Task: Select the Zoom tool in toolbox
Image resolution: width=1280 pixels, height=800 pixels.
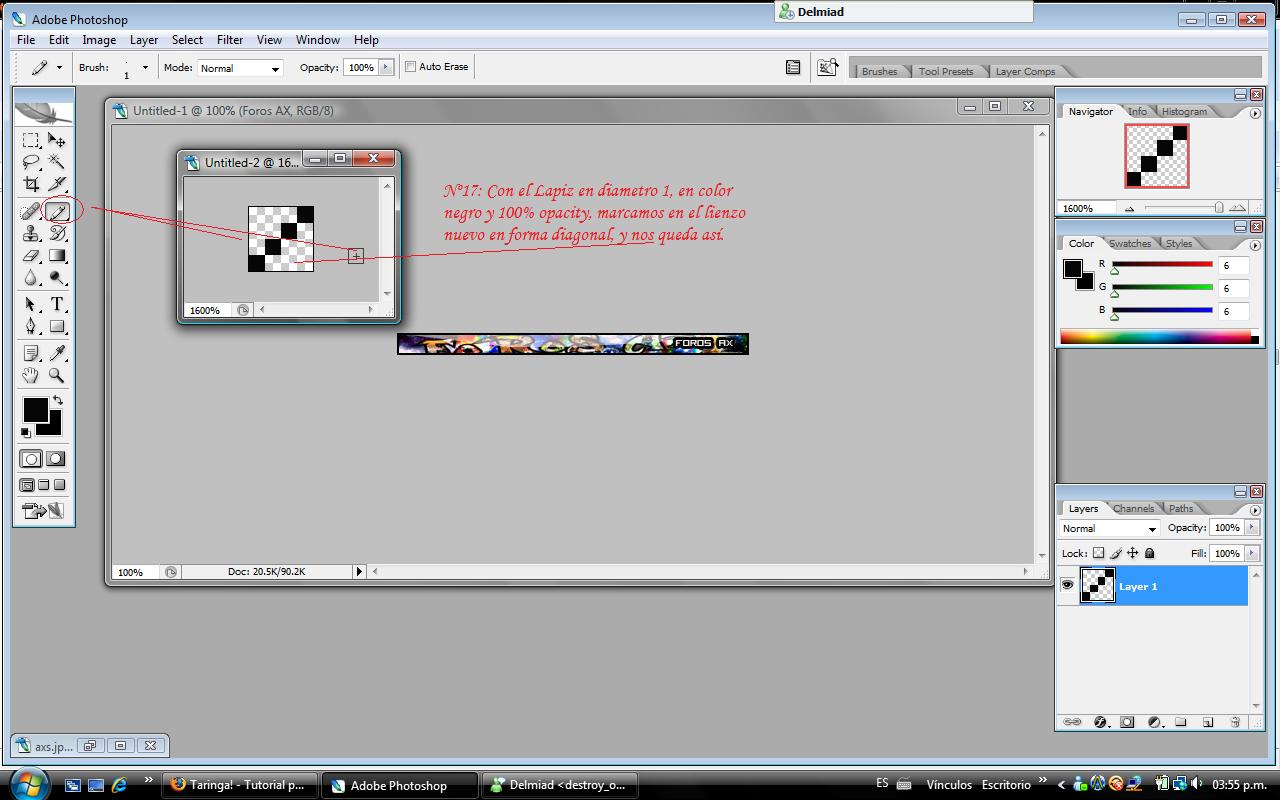Action: tap(57, 376)
